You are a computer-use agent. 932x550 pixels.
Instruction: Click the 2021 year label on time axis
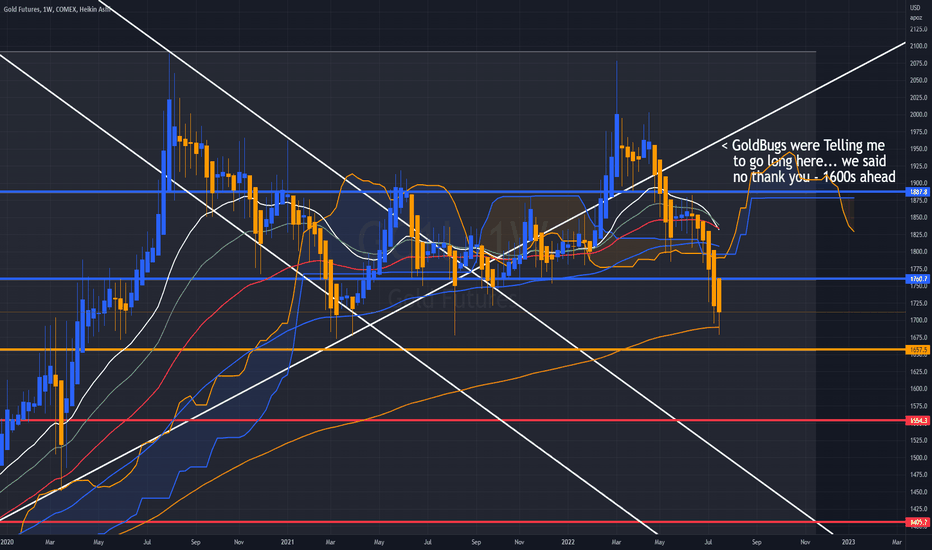coord(287,542)
